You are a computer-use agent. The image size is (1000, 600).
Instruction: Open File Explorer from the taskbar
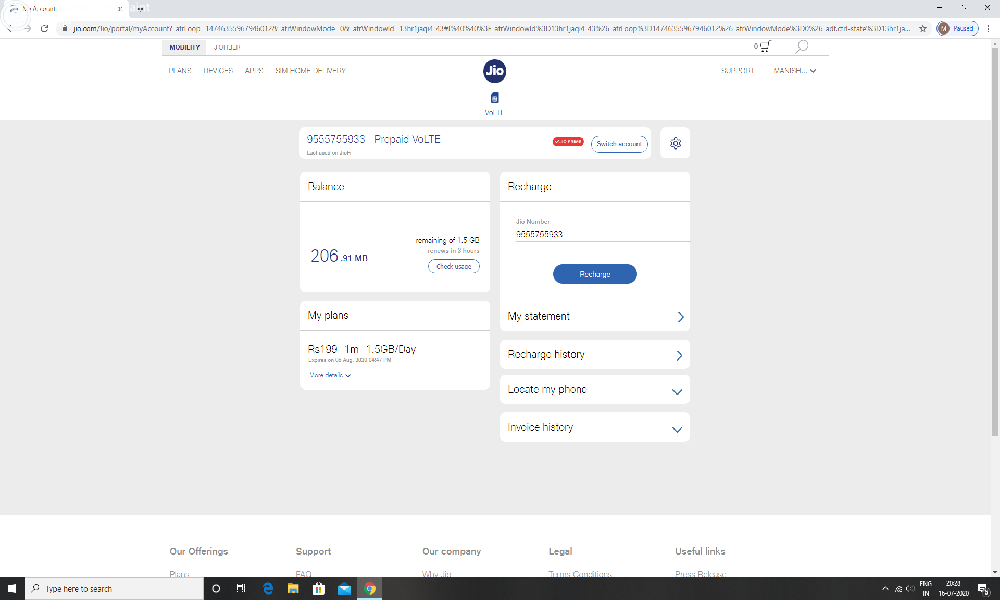pos(293,588)
